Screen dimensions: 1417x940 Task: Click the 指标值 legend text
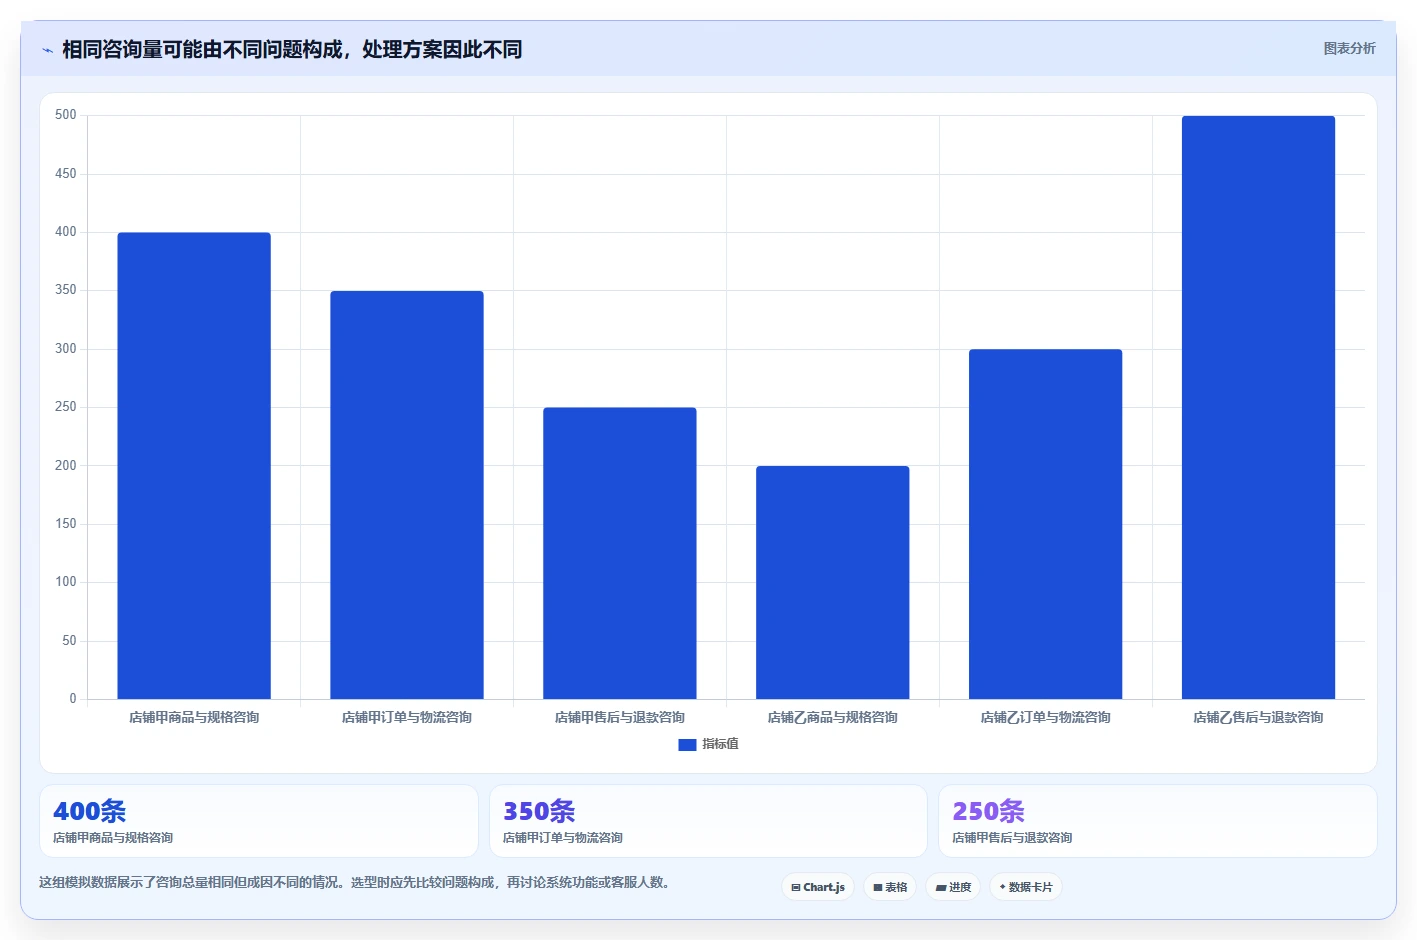[720, 744]
